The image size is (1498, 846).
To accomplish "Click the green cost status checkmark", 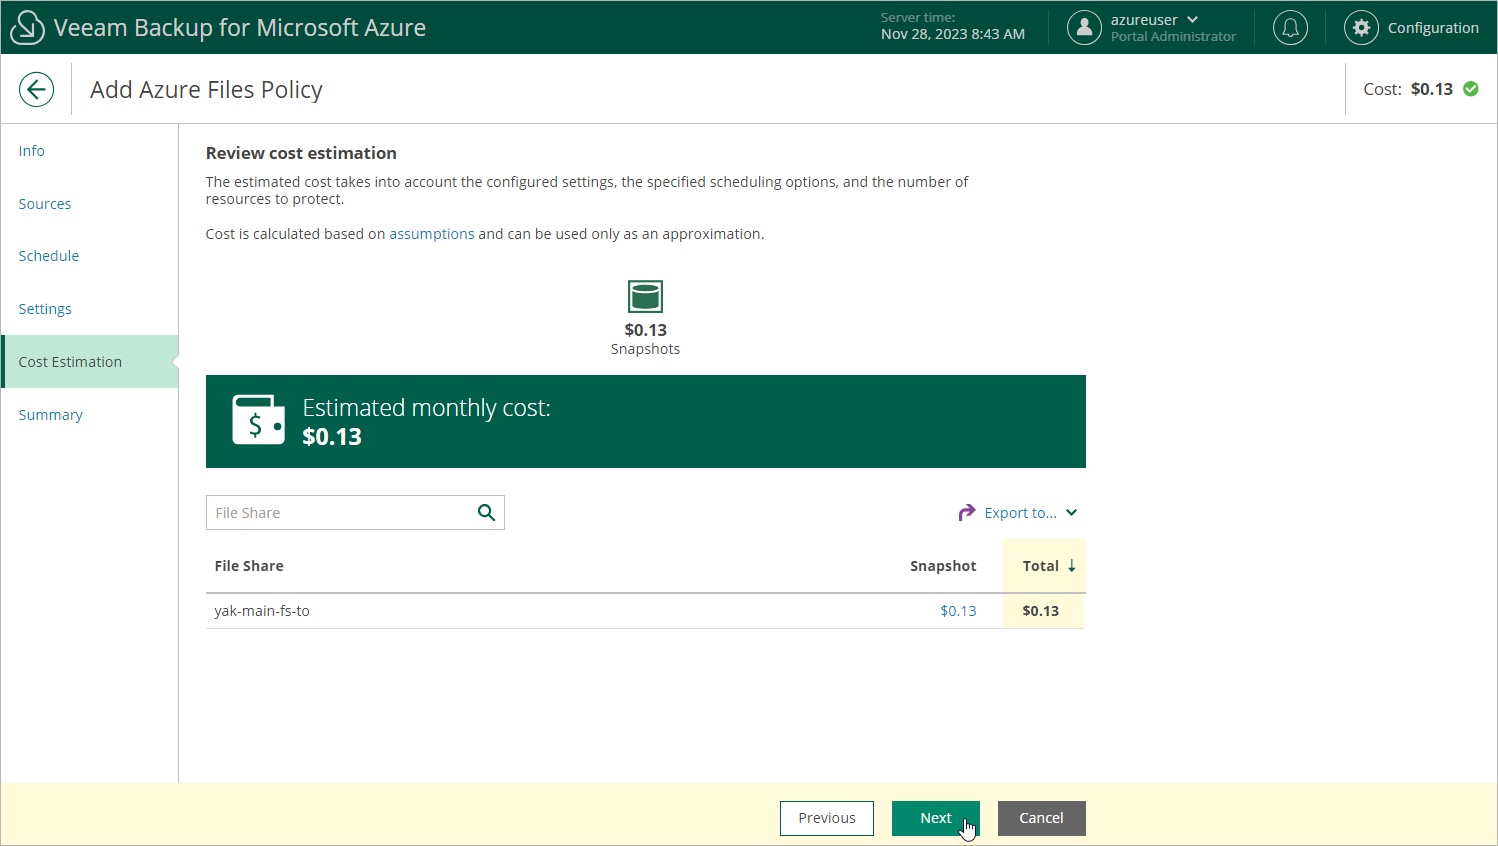I will point(1471,89).
